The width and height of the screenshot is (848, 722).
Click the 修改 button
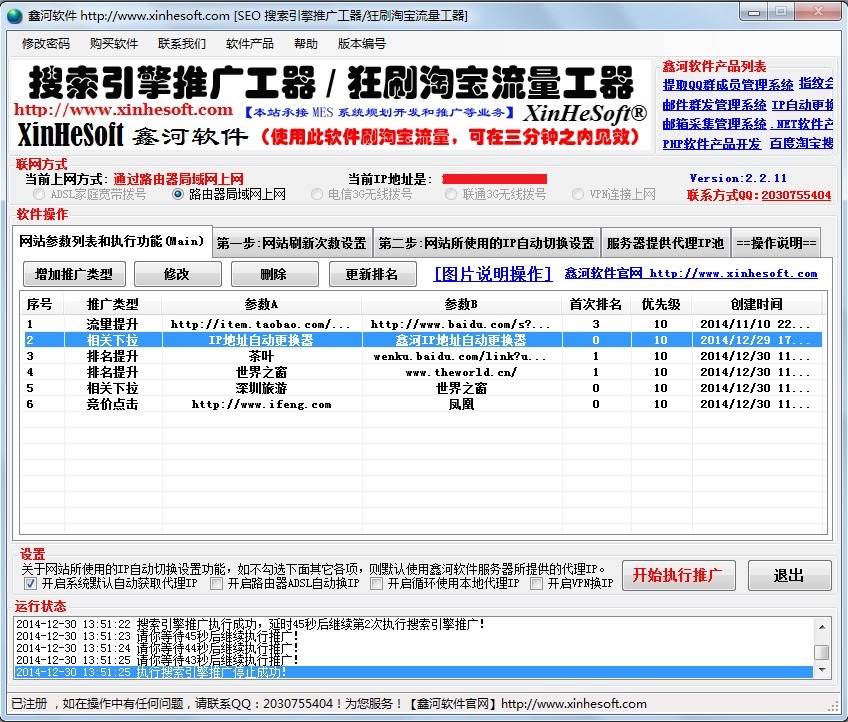click(177, 274)
